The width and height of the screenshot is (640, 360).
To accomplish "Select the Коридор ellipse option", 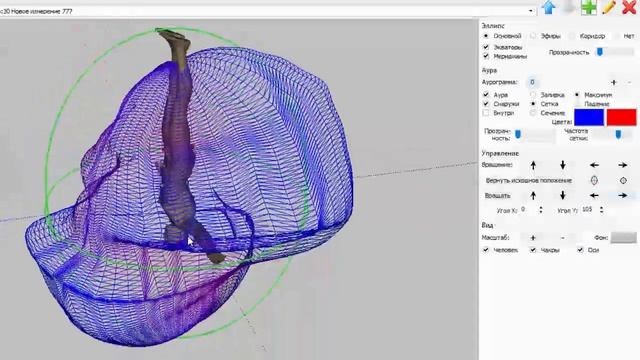I will click(572, 36).
